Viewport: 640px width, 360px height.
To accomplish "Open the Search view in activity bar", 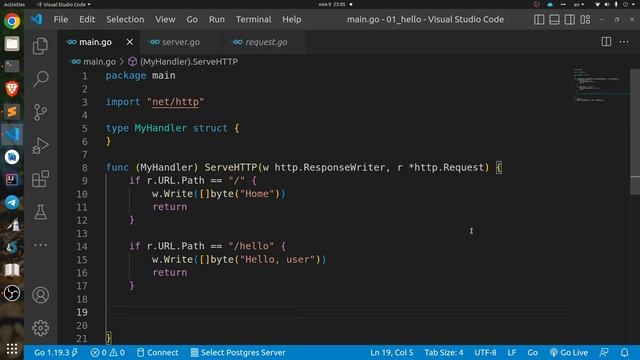I will (40, 79).
